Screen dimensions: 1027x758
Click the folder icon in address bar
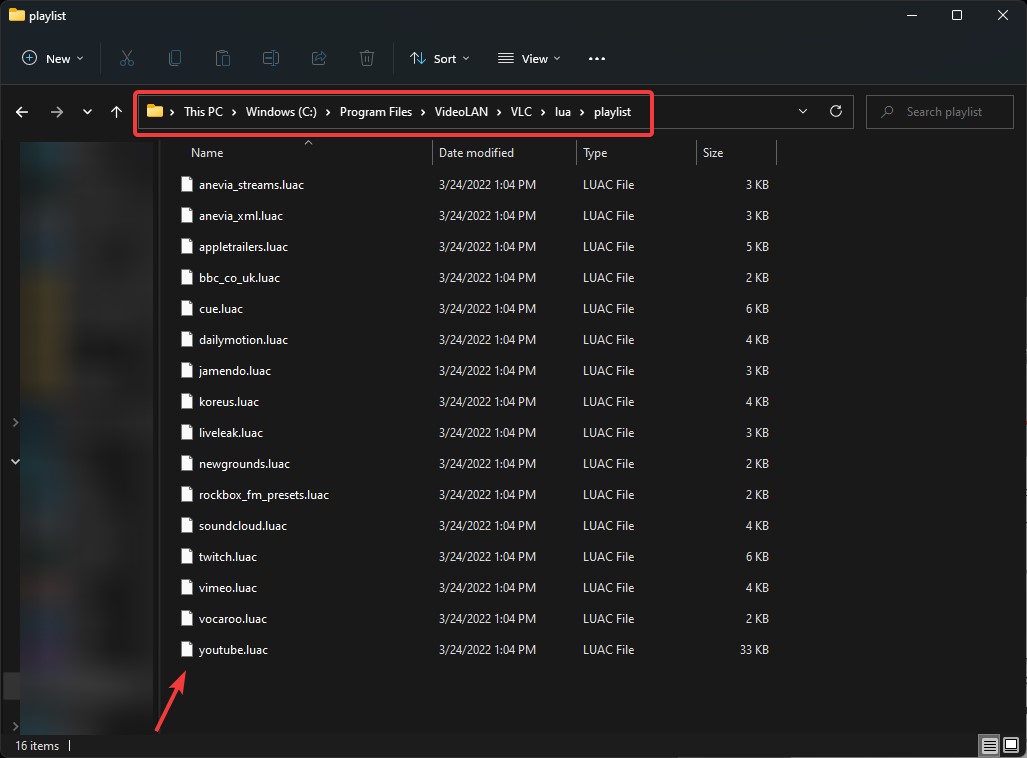155,111
